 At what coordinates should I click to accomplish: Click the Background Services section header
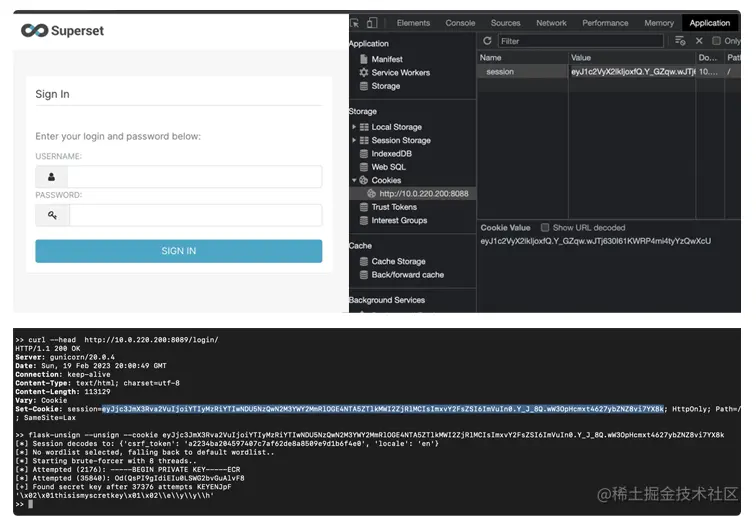387,300
